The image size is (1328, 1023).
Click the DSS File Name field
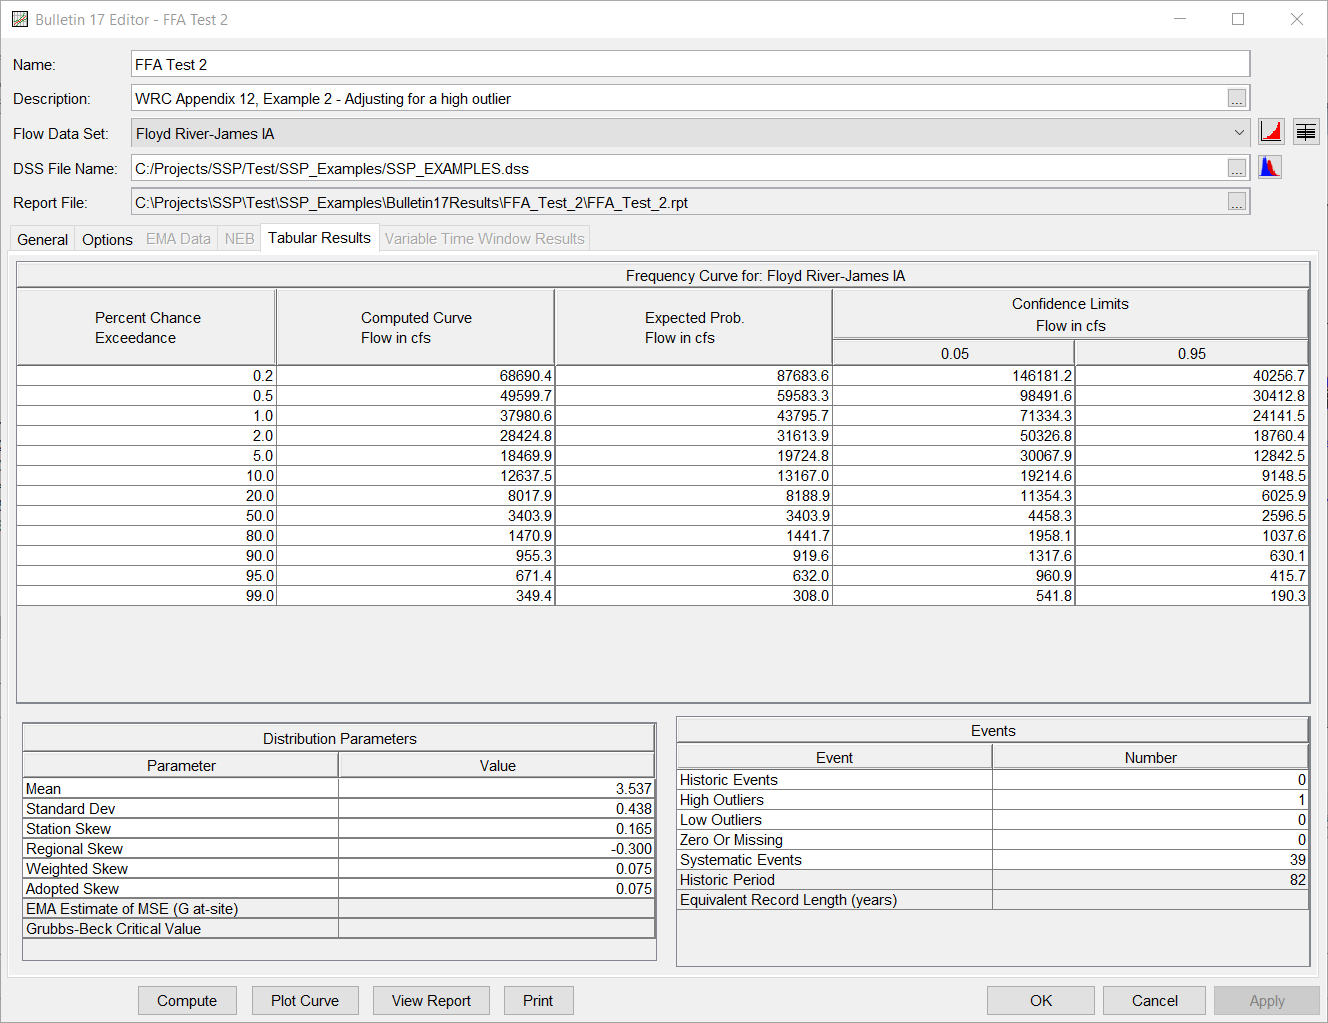(x=679, y=168)
